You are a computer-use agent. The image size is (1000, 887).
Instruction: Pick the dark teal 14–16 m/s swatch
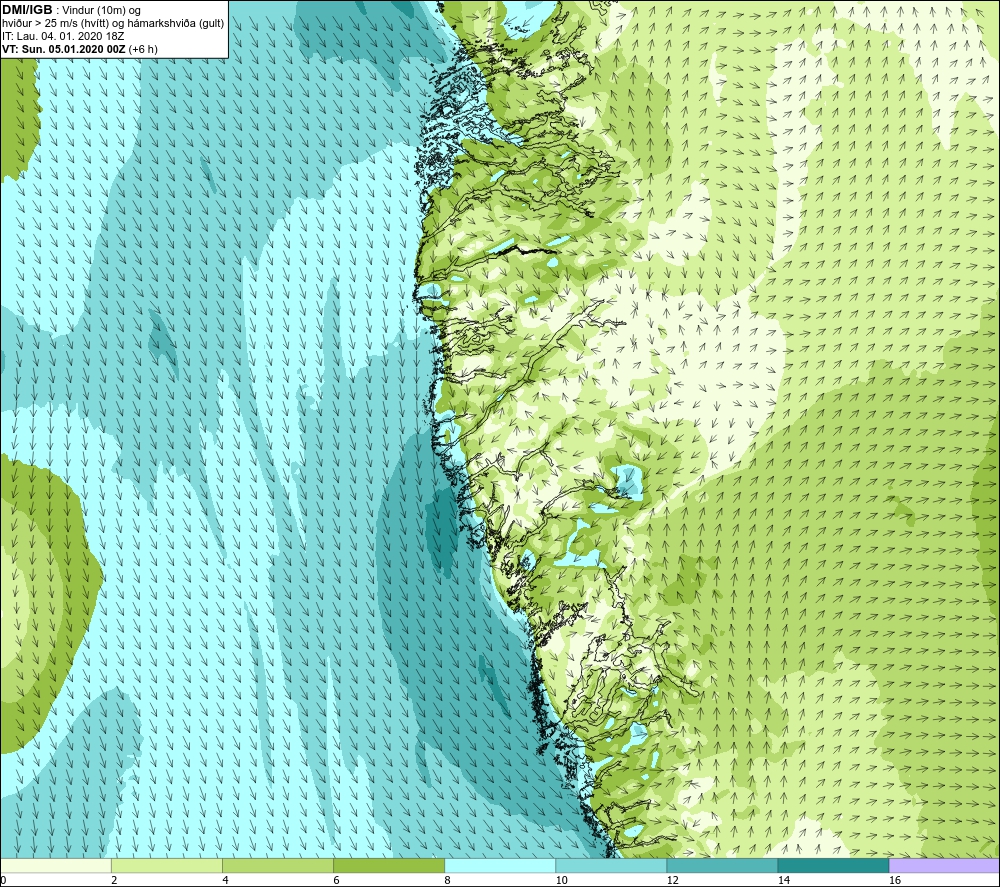click(x=833, y=866)
